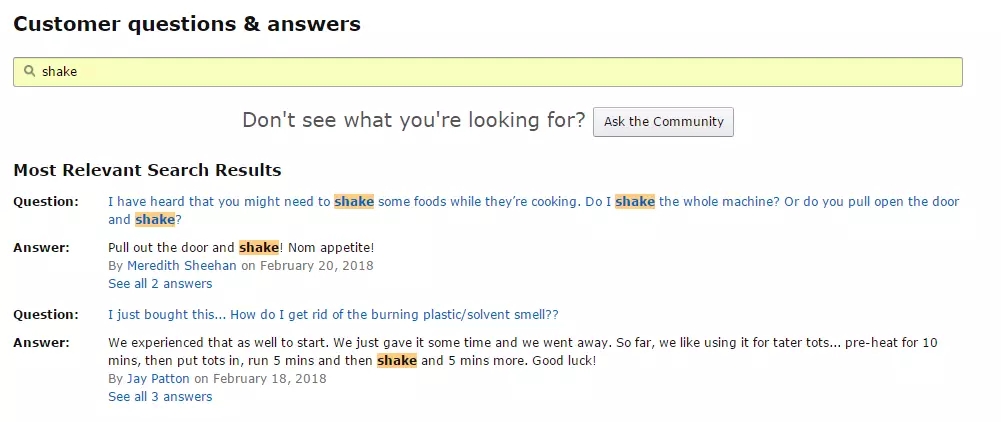This screenshot has height=422, width=1001.
Task: Click the tater tots answer text
Action: [x=522, y=351]
